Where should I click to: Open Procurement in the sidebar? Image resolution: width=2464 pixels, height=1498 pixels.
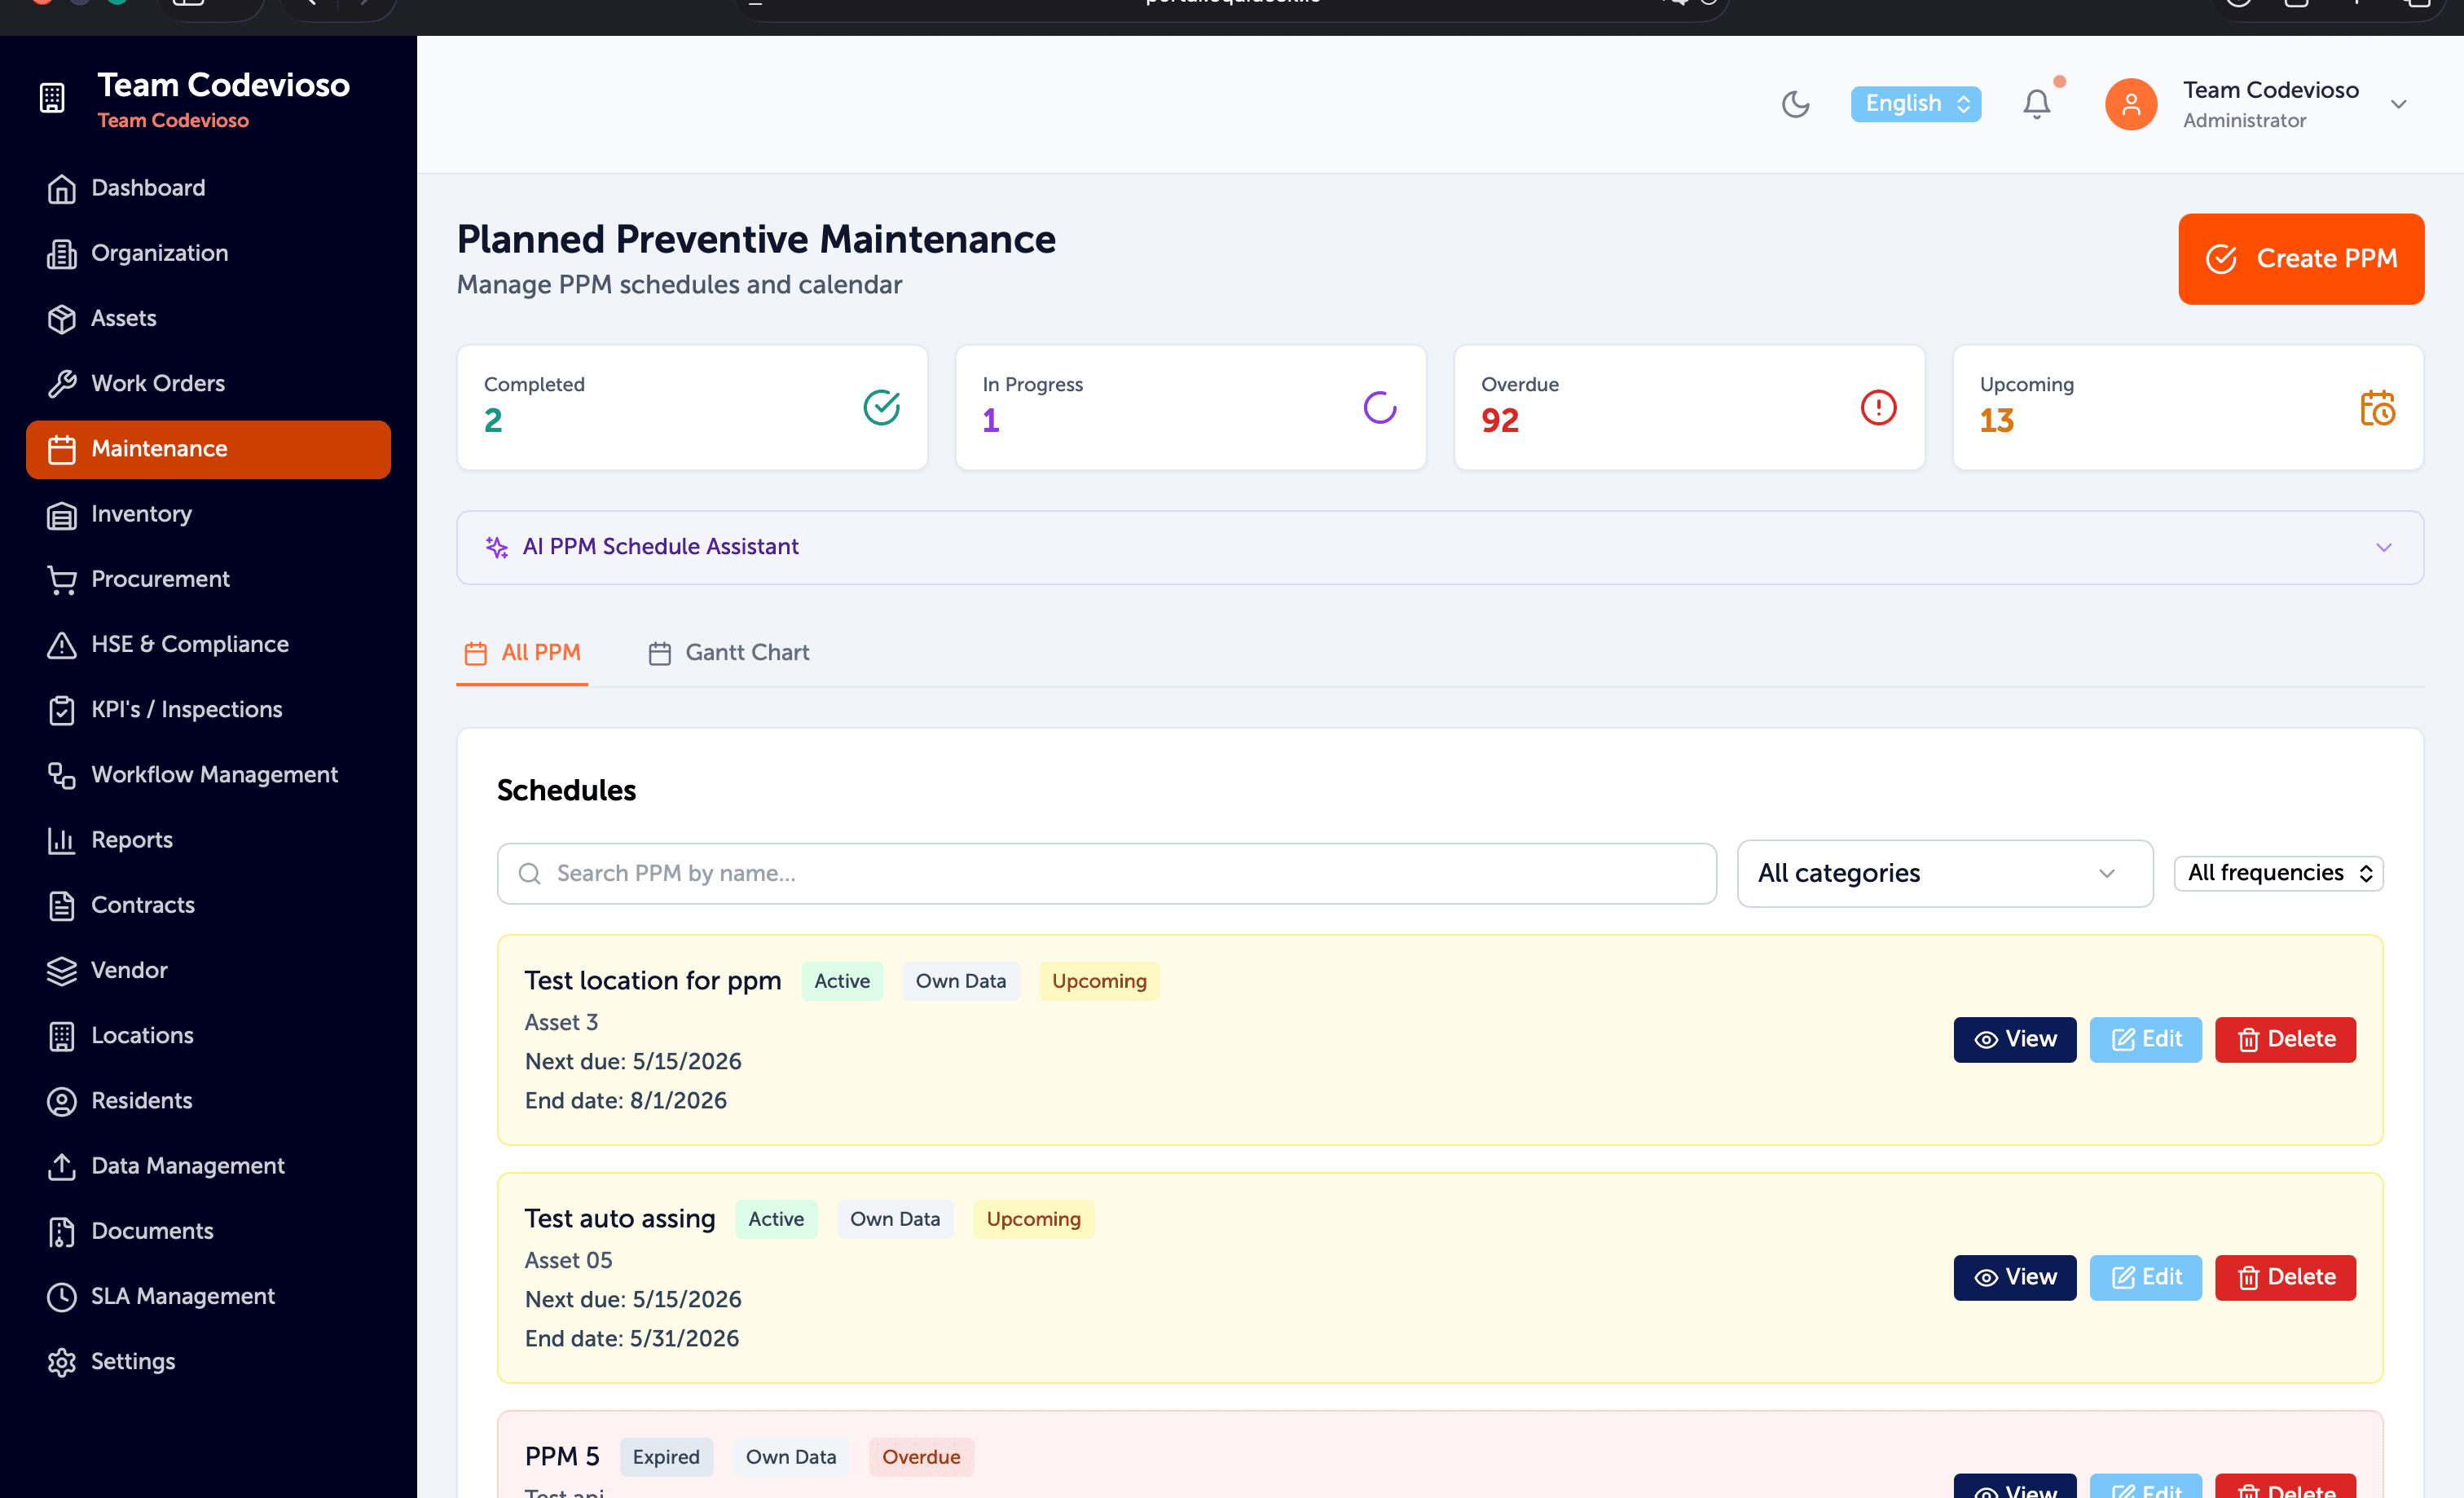208,579
